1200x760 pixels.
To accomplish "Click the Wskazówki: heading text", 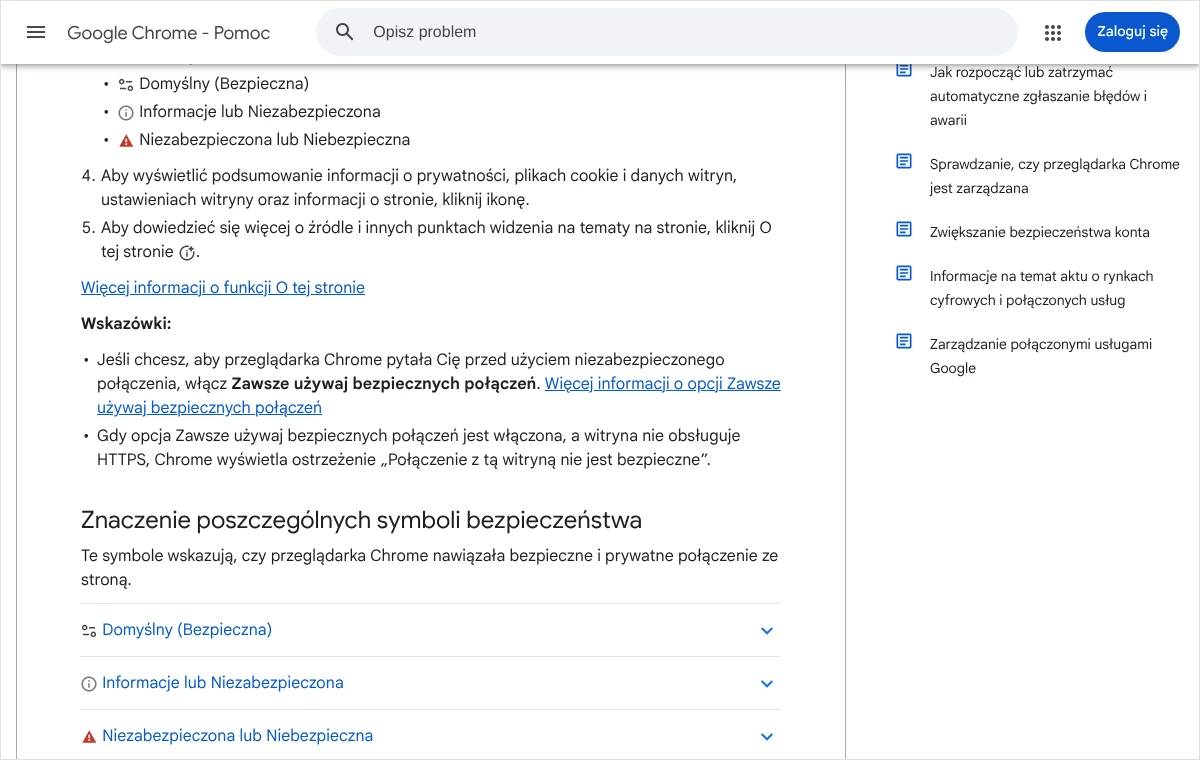I will pos(126,324).
